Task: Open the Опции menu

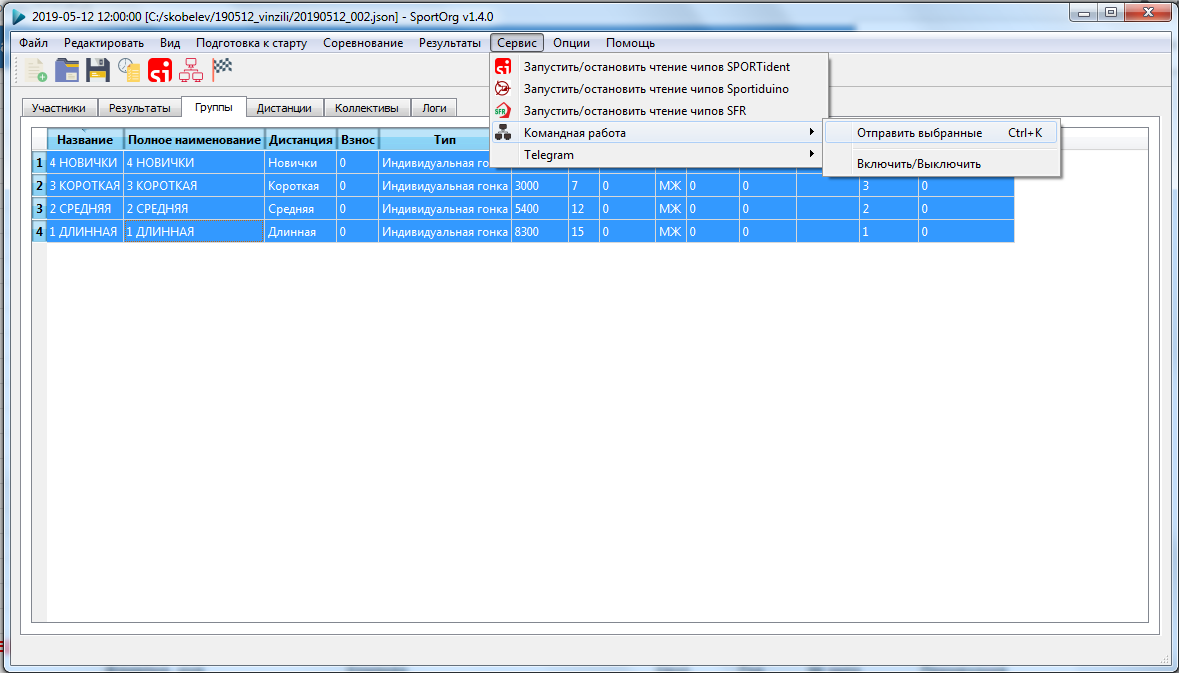Action: point(571,43)
